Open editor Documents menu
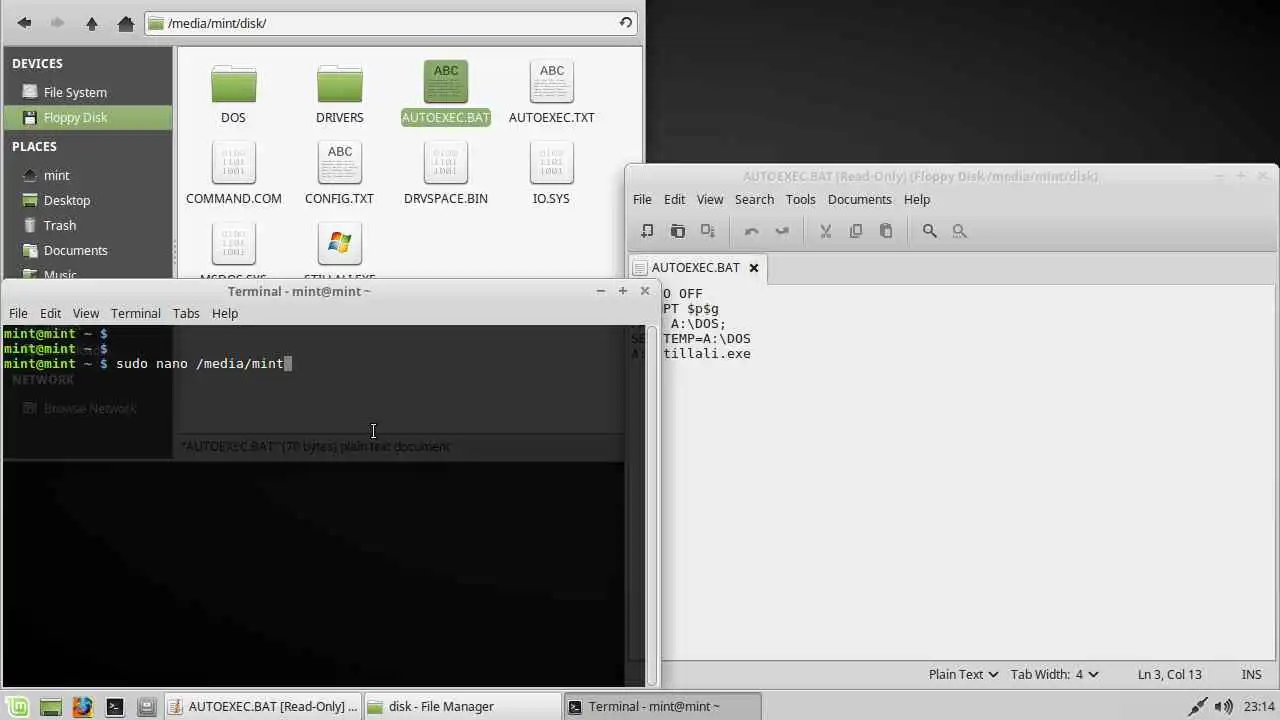The image size is (1280, 720). coord(860,199)
